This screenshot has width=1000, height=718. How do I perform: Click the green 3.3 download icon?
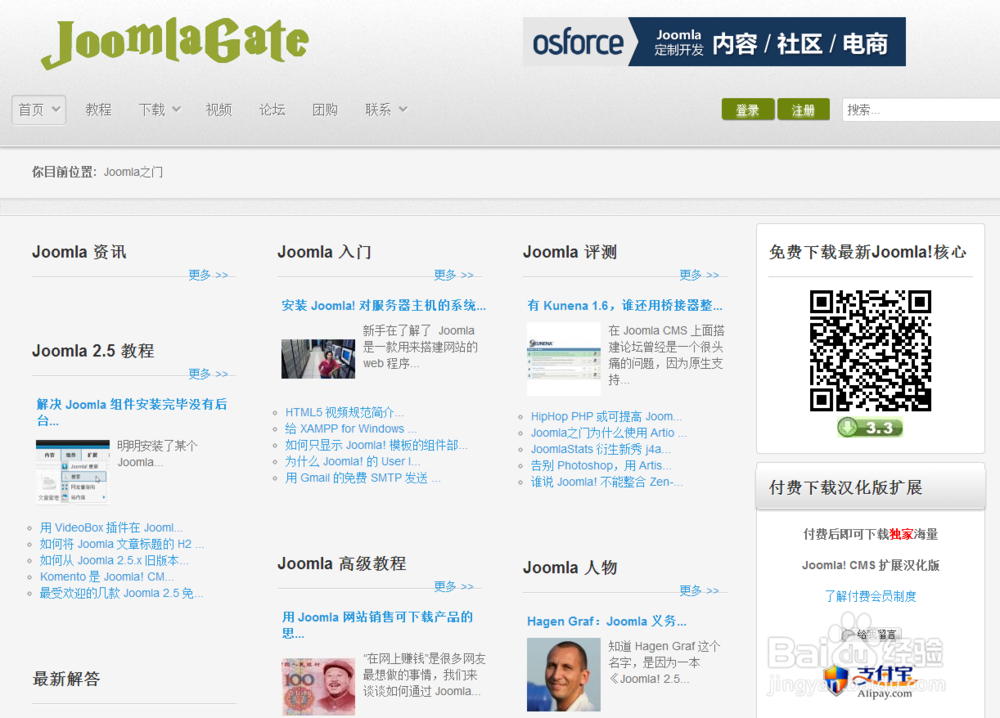click(871, 427)
